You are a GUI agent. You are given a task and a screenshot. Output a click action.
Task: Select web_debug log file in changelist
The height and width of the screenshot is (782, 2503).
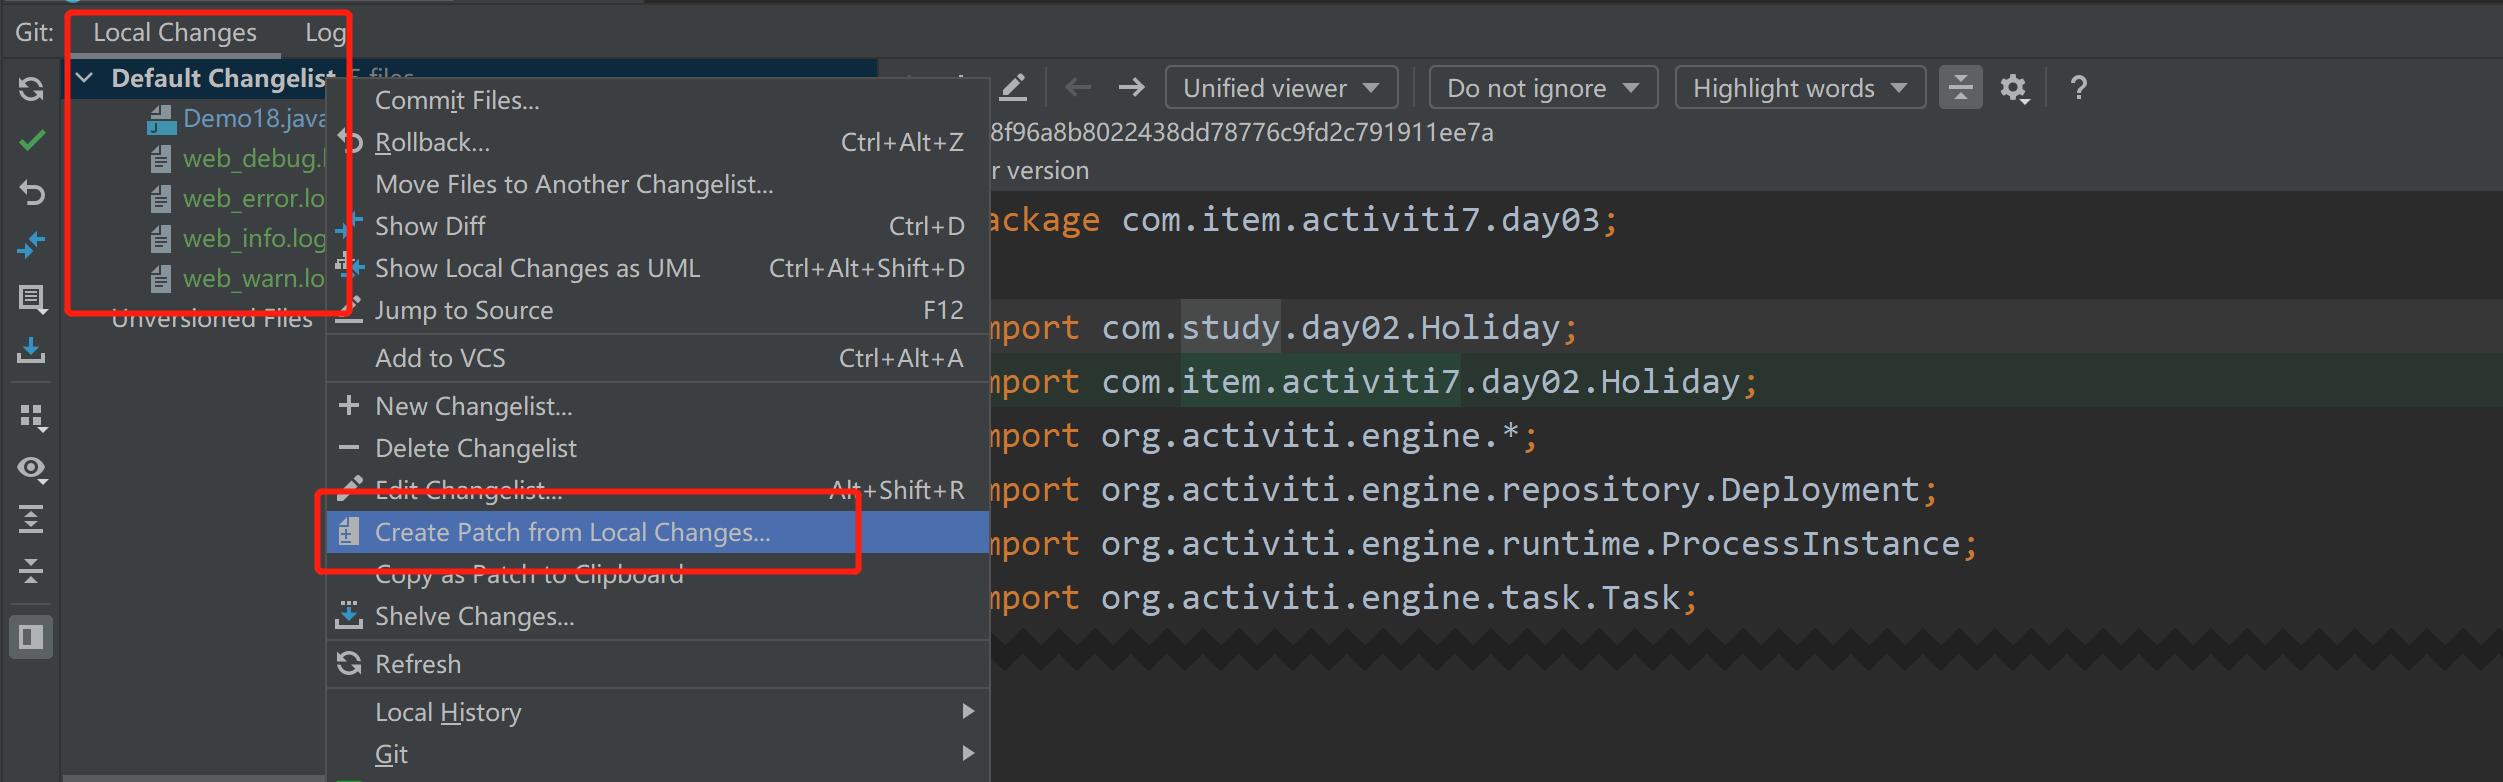255,158
